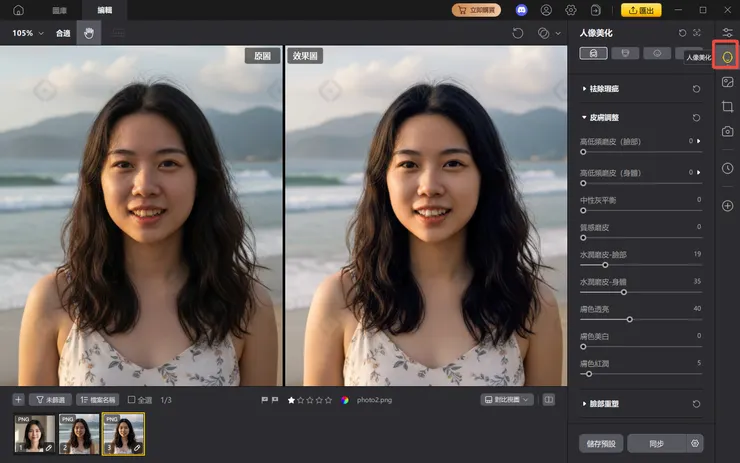The width and height of the screenshot is (740, 463).
Task: Adjust the 膚色美白 slider handle
Action: (x=583, y=346)
